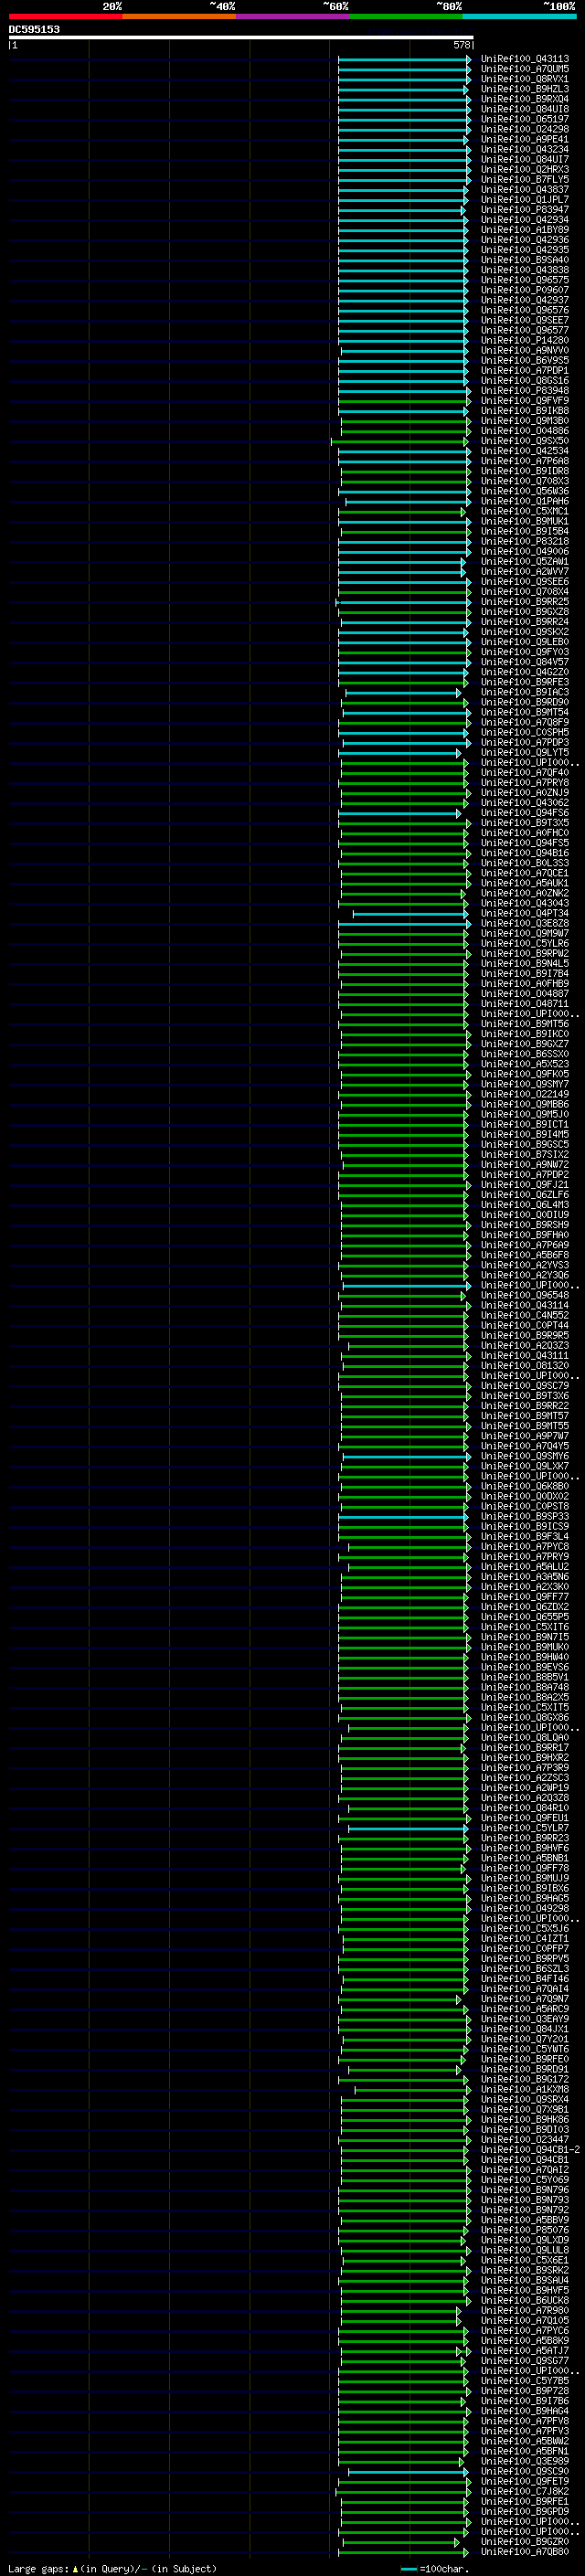Click the UniRef100_A3A5N6 label
585x2576 pixels.
pos(525,1576)
